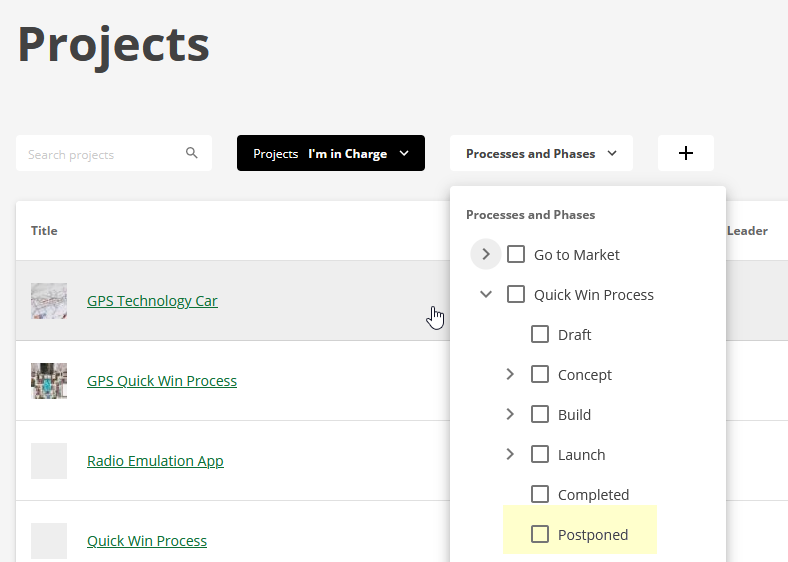Select the Postponed phase checkbox
This screenshot has width=788, height=562.
[x=540, y=534]
